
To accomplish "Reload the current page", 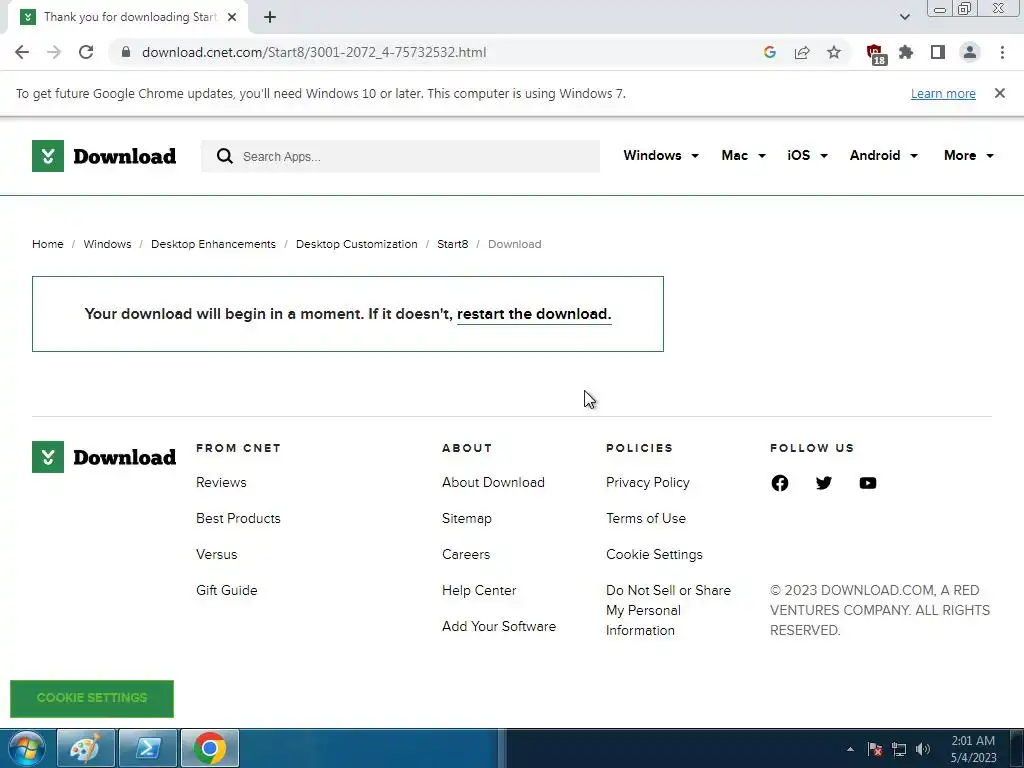I will click(86, 52).
